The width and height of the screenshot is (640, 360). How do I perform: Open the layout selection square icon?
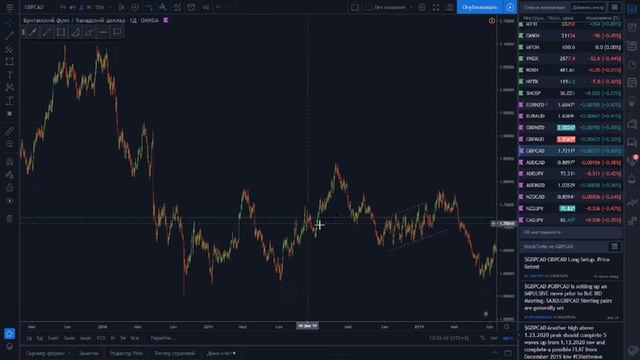355,7
